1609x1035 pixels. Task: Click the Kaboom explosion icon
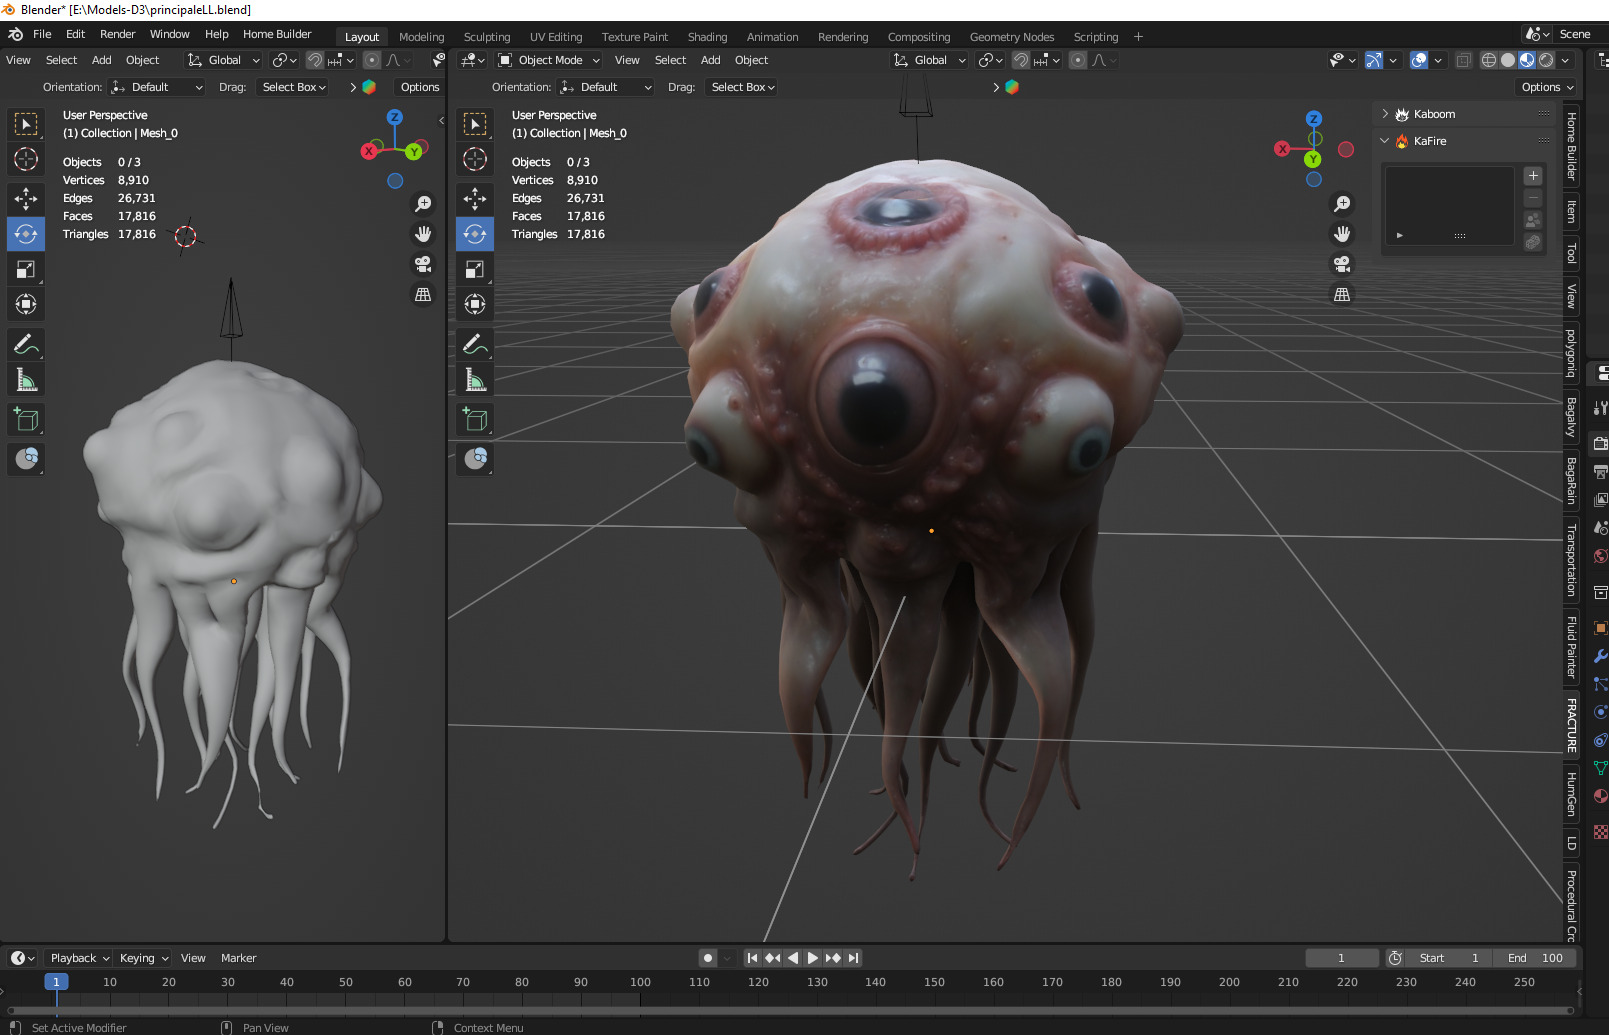click(1402, 114)
